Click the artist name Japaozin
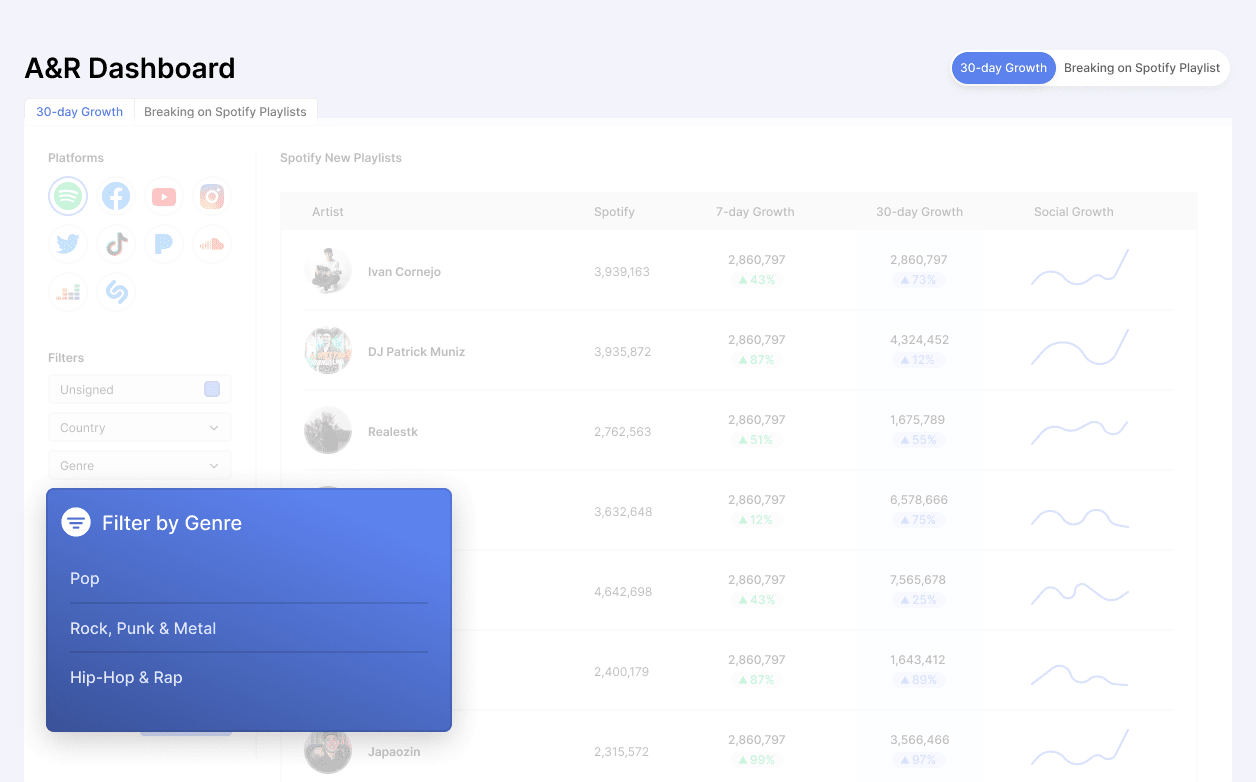The height and width of the screenshot is (782, 1256). 395,752
